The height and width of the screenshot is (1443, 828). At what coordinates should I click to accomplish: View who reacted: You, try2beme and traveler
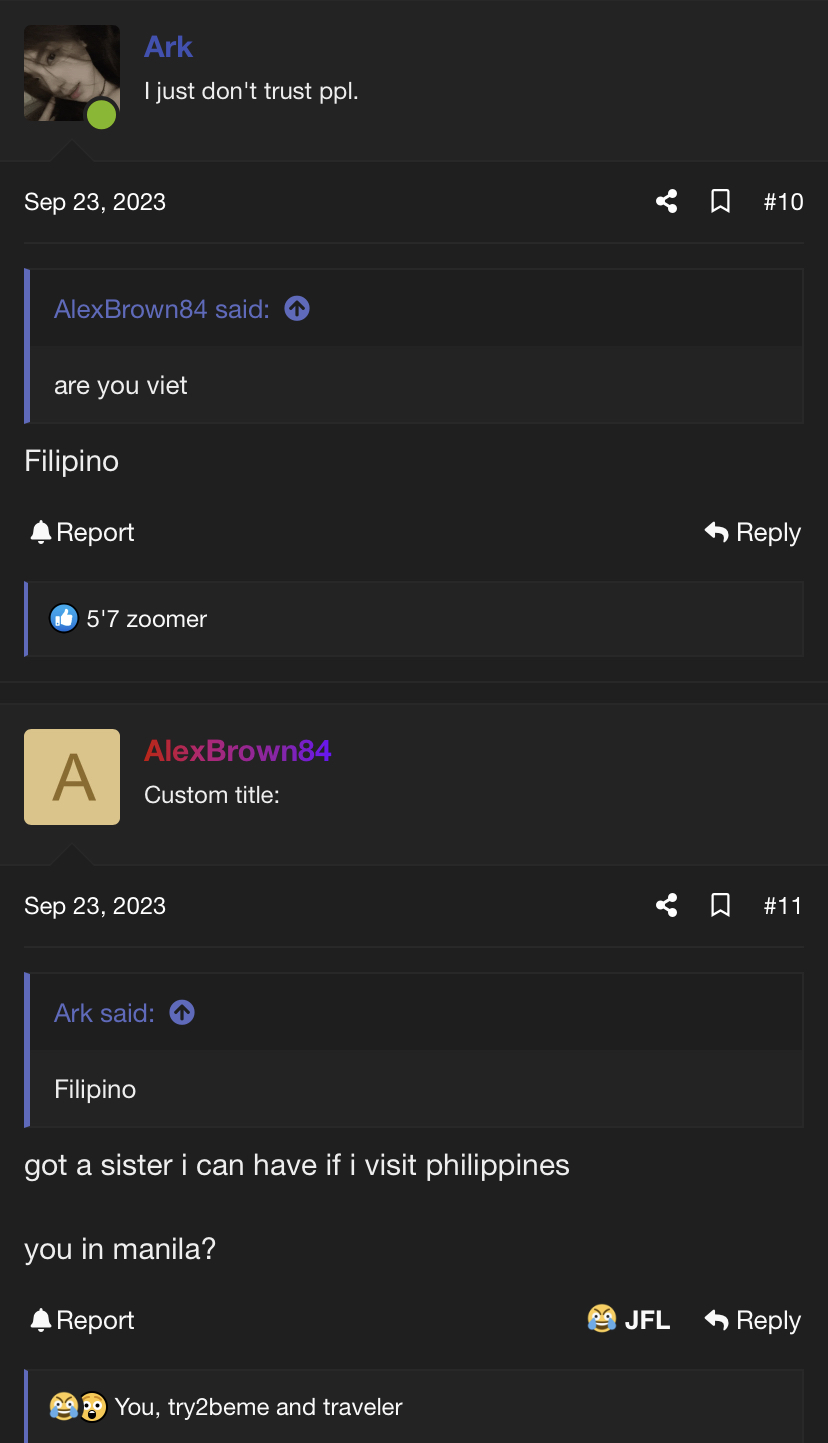[x=258, y=1407]
